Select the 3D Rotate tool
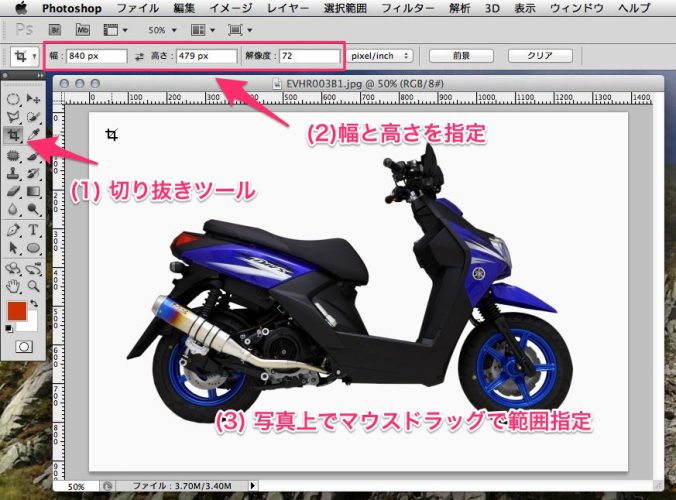The width and height of the screenshot is (676, 500). pyautogui.click(x=13, y=269)
